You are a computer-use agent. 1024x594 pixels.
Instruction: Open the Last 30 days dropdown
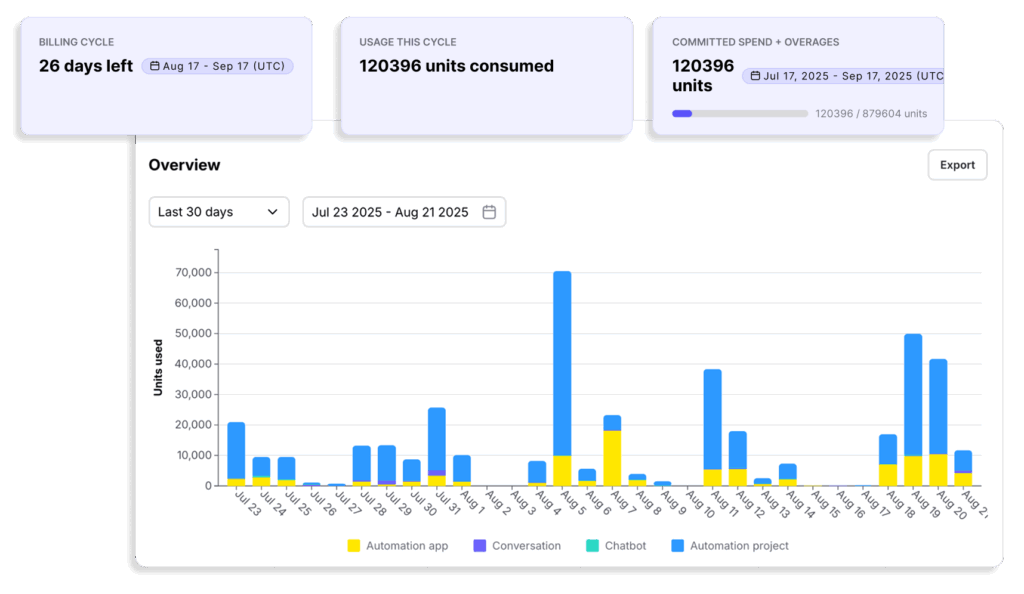(219, 211)
